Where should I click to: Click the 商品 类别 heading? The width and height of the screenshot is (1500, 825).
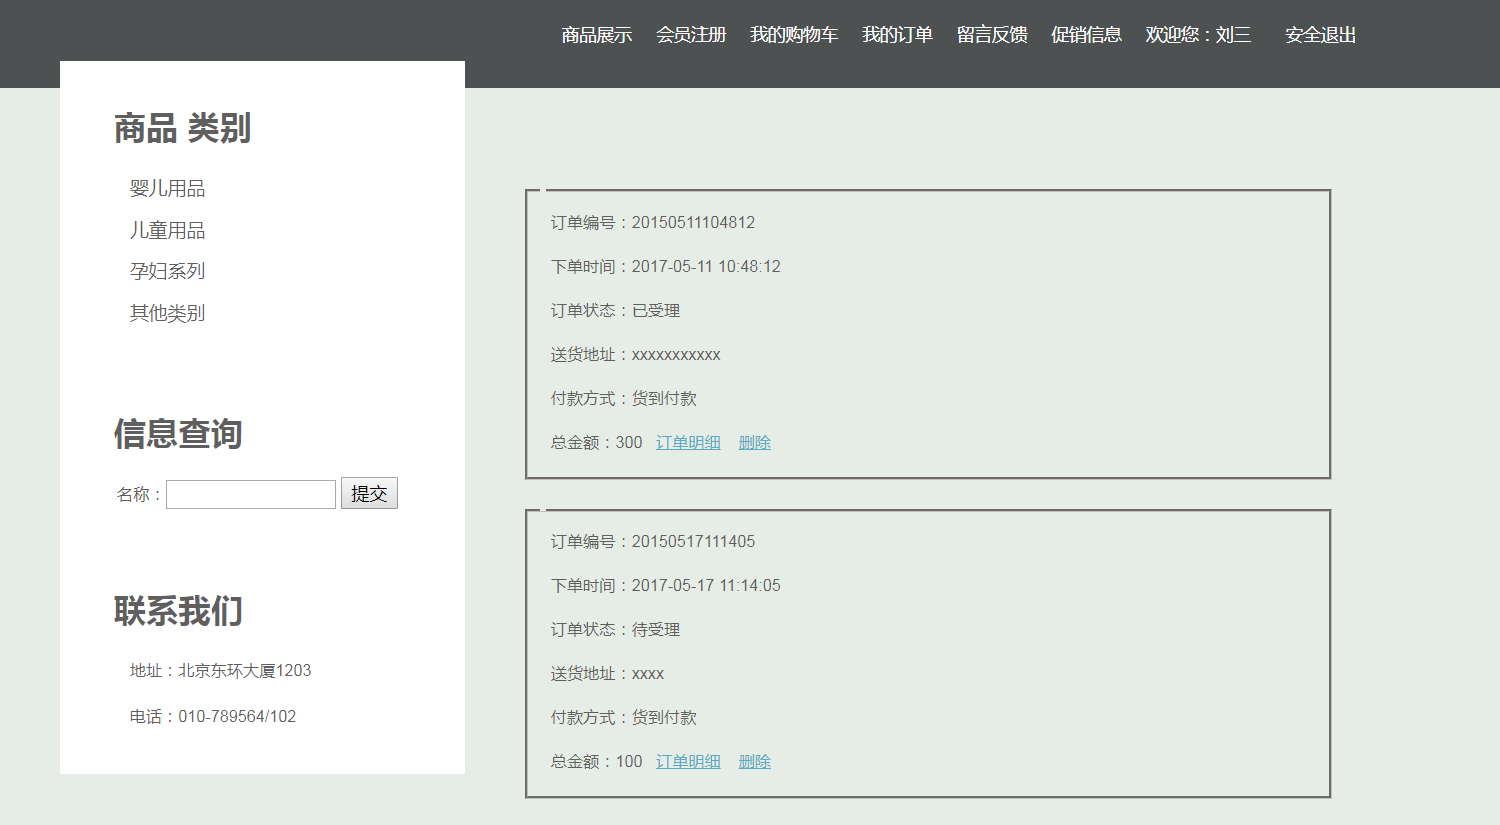[x=182, y=128]
